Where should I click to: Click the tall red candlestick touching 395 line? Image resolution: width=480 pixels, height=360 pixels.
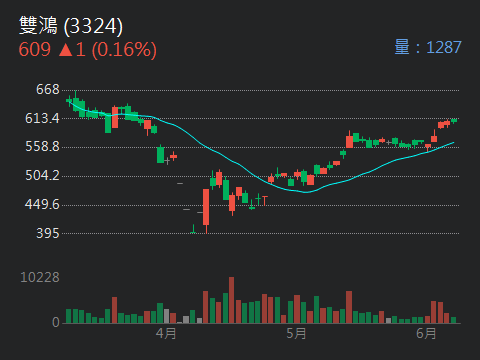tap(206, 210)
